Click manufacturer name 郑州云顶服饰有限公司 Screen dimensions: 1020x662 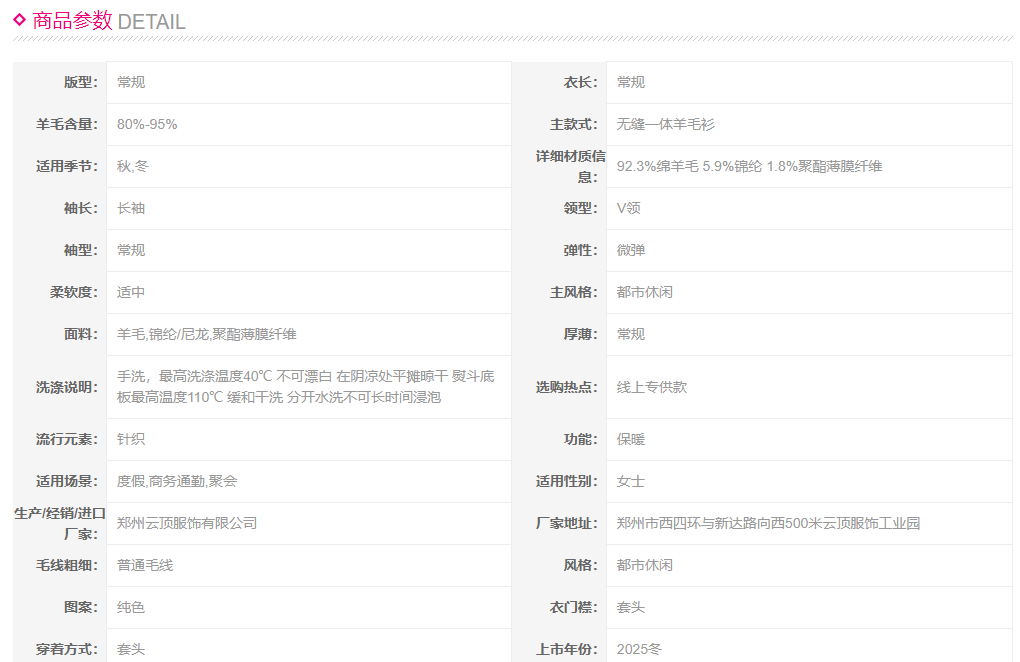(187, 523)
